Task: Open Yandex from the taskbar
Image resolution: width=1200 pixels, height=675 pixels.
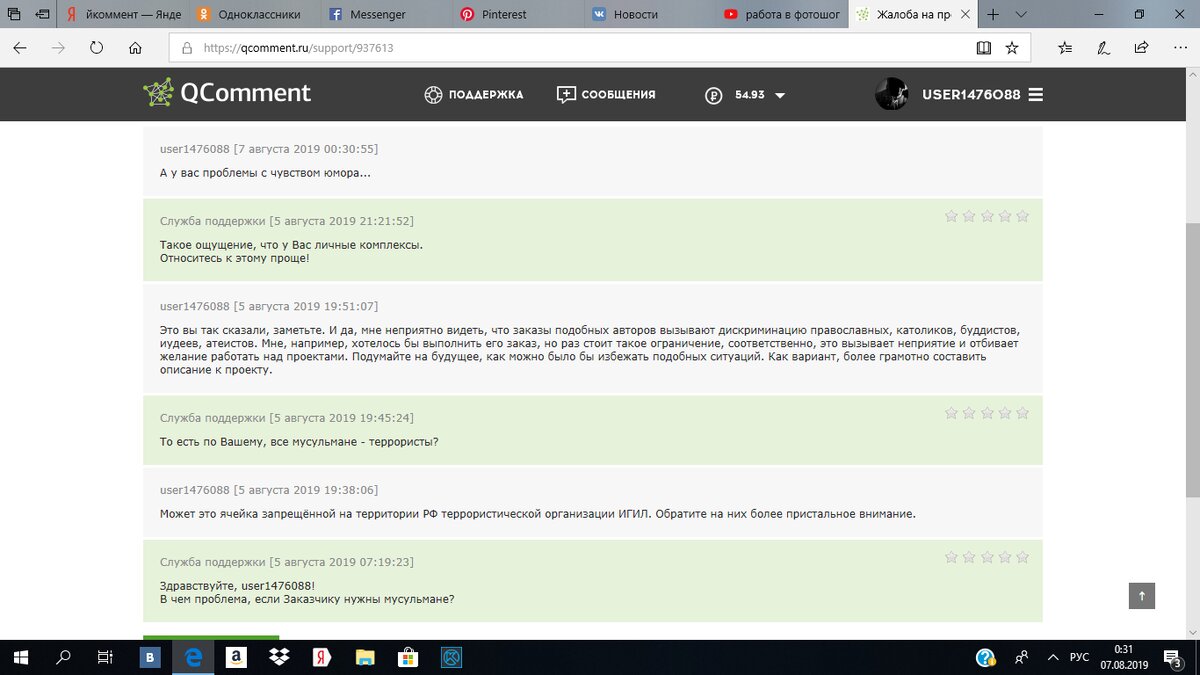Action: click(322, 657)
